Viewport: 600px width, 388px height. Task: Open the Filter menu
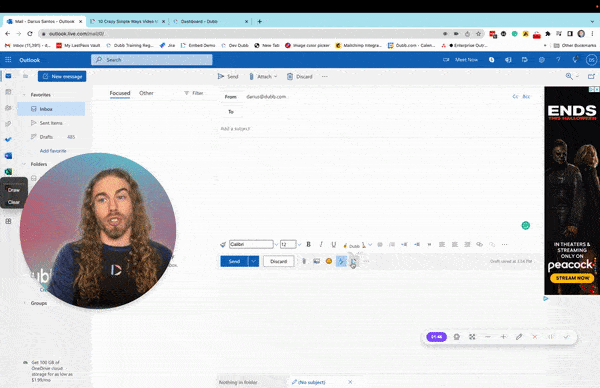click(194, 93)
